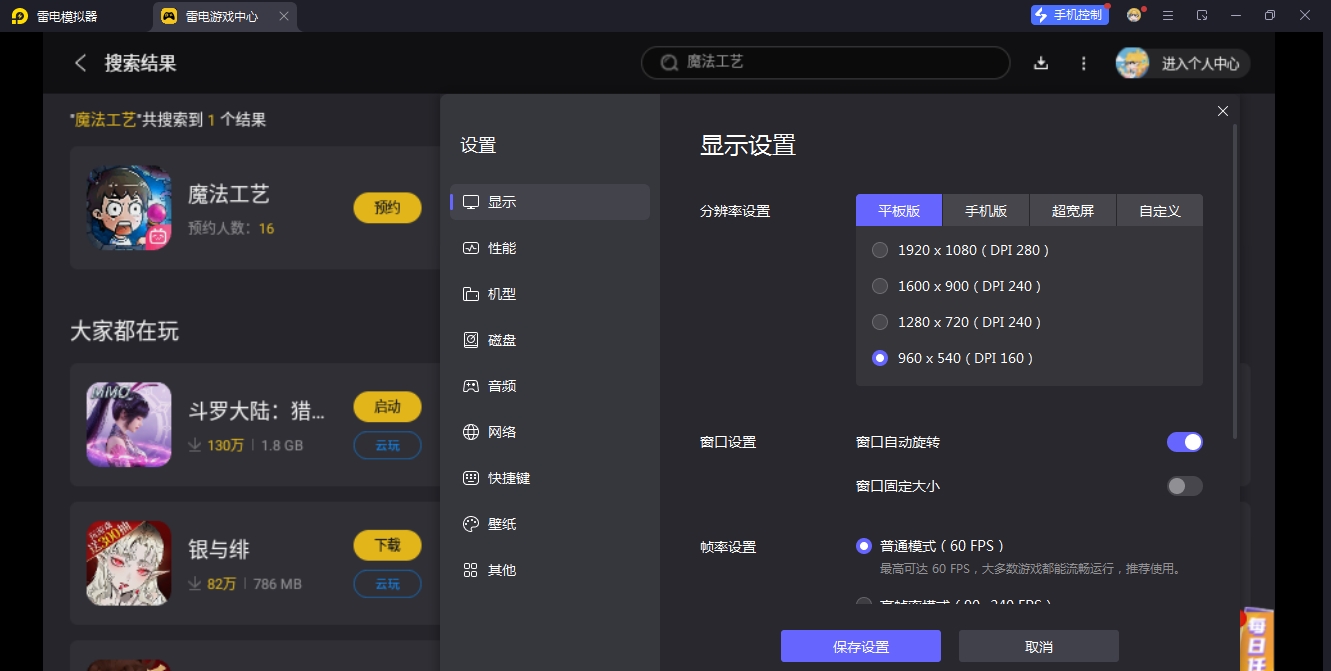
Task: Enable the 窗口固定大小 switch
Action: [1184, 486]
